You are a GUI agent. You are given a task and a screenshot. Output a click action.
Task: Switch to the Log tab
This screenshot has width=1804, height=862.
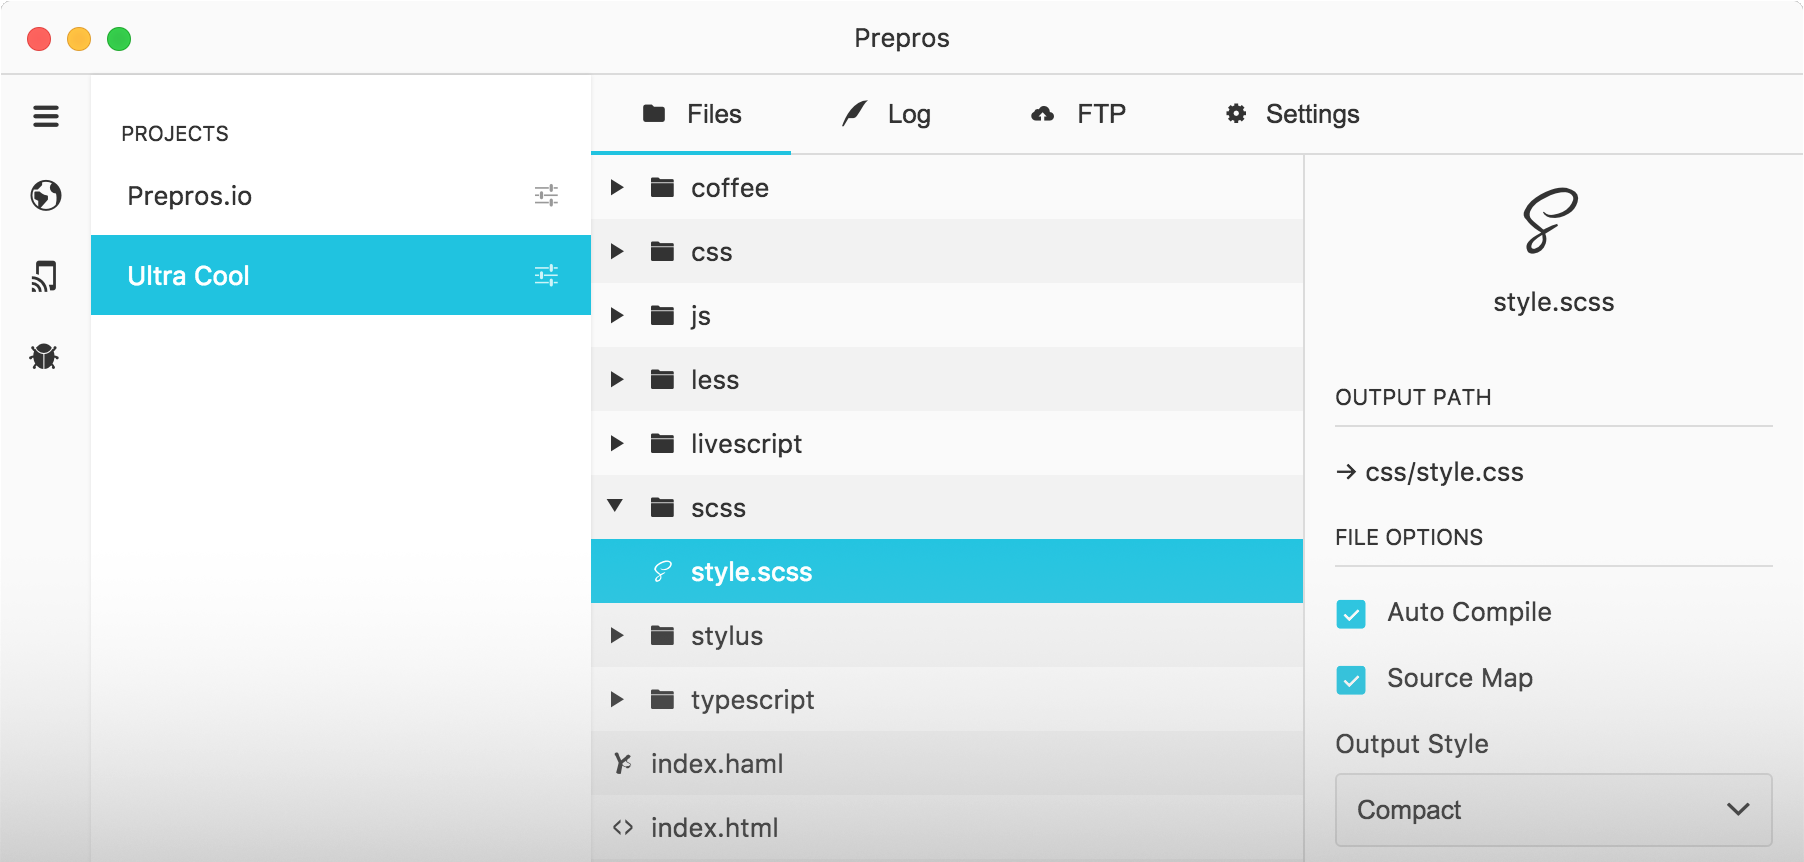click(886, 114)
